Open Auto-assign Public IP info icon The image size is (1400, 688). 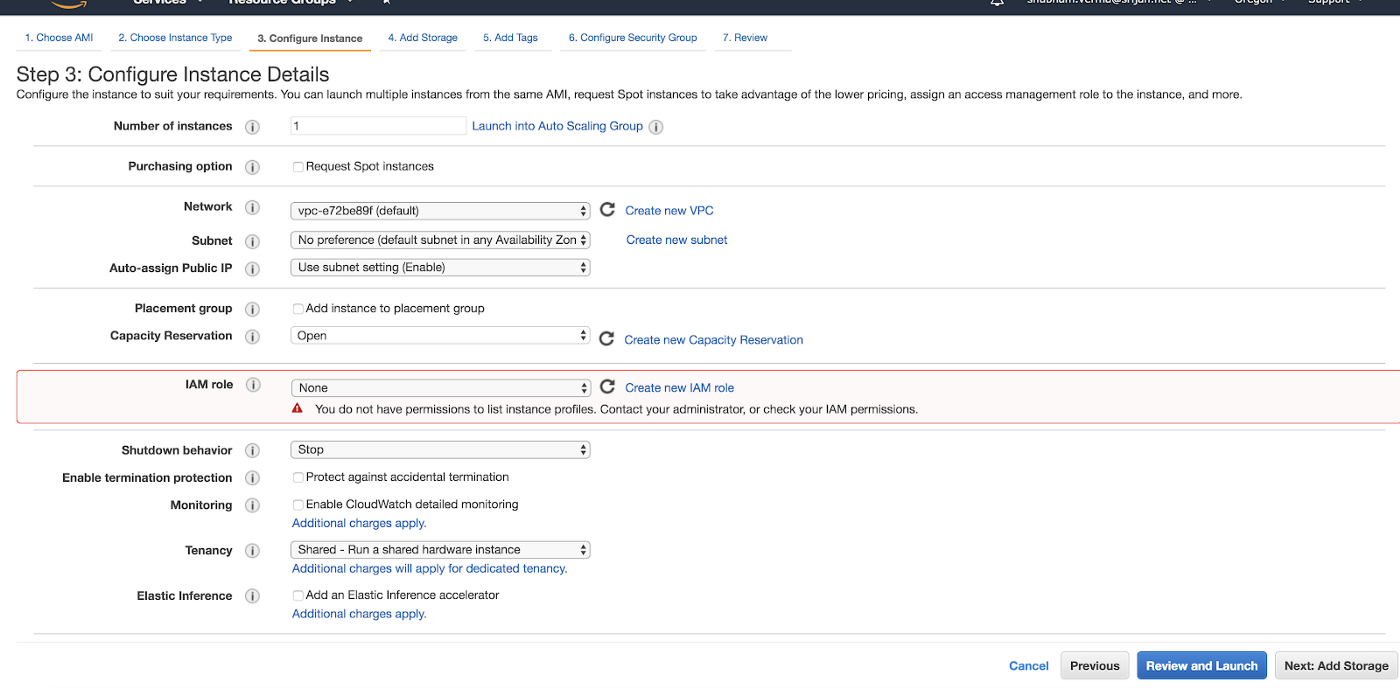pos(253,269)
